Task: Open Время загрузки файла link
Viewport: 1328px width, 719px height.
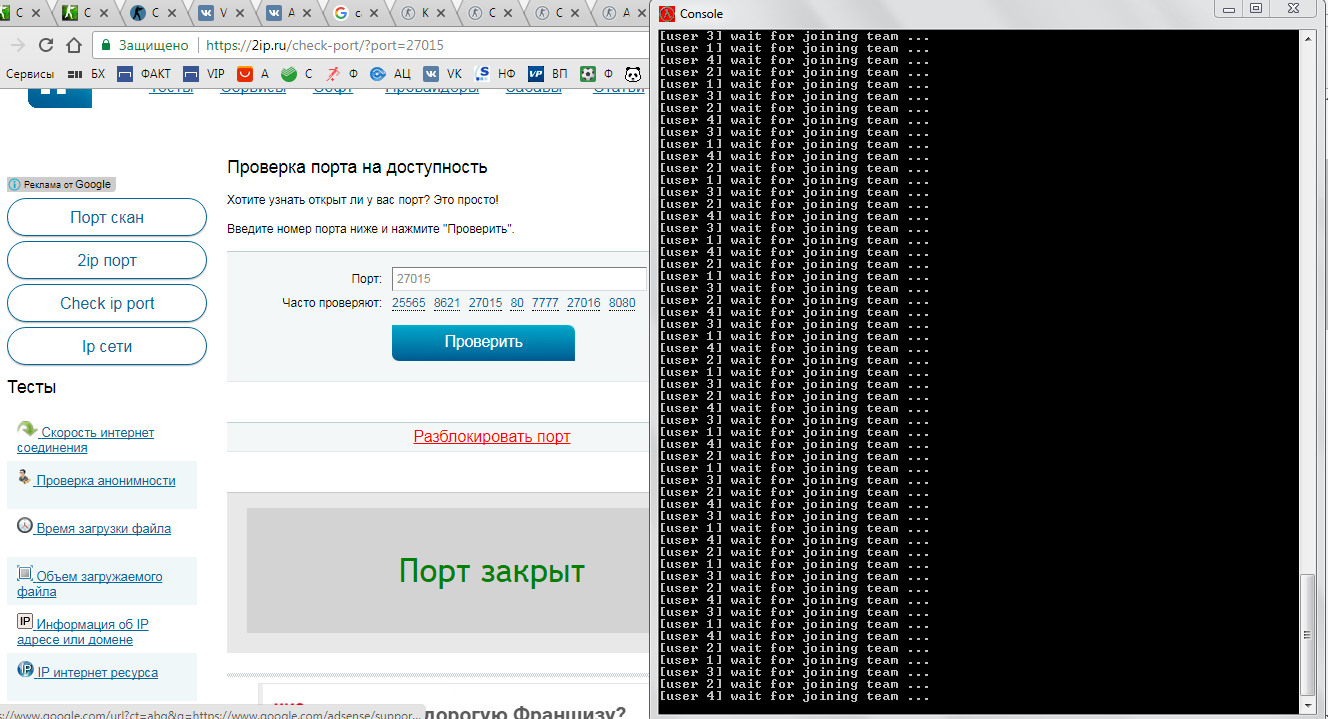Action: (x=103, y=528)
